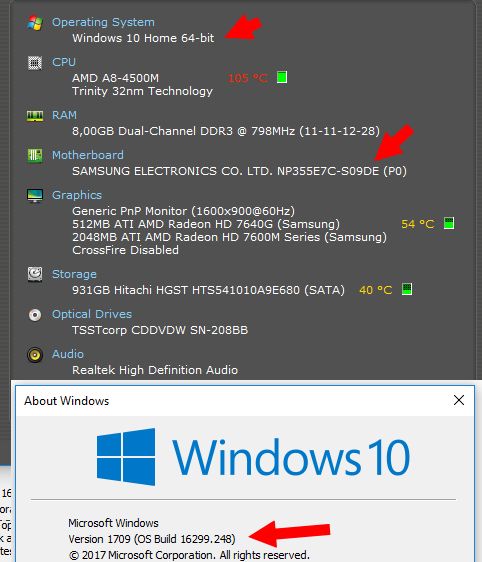482x562 pixels.
Task: Click the Storage hard drive icon
Action: point(35,274)
